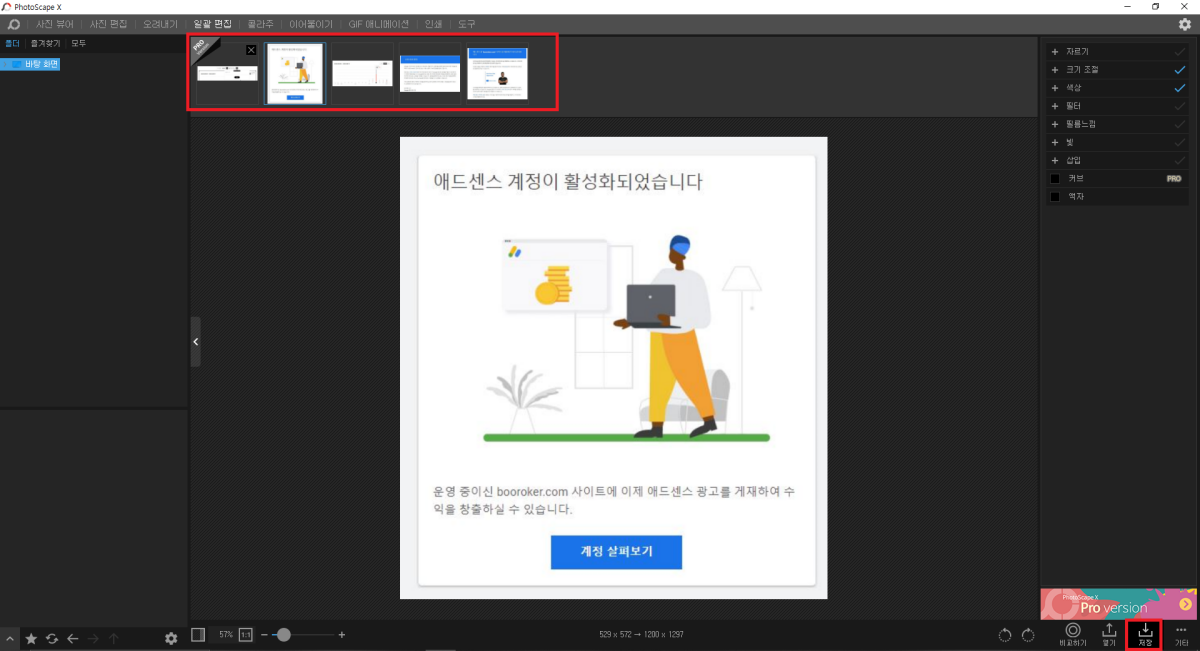Open the 콜라주 tab
The width and height of the screenshot is (1200, 651).
[260, 23]
